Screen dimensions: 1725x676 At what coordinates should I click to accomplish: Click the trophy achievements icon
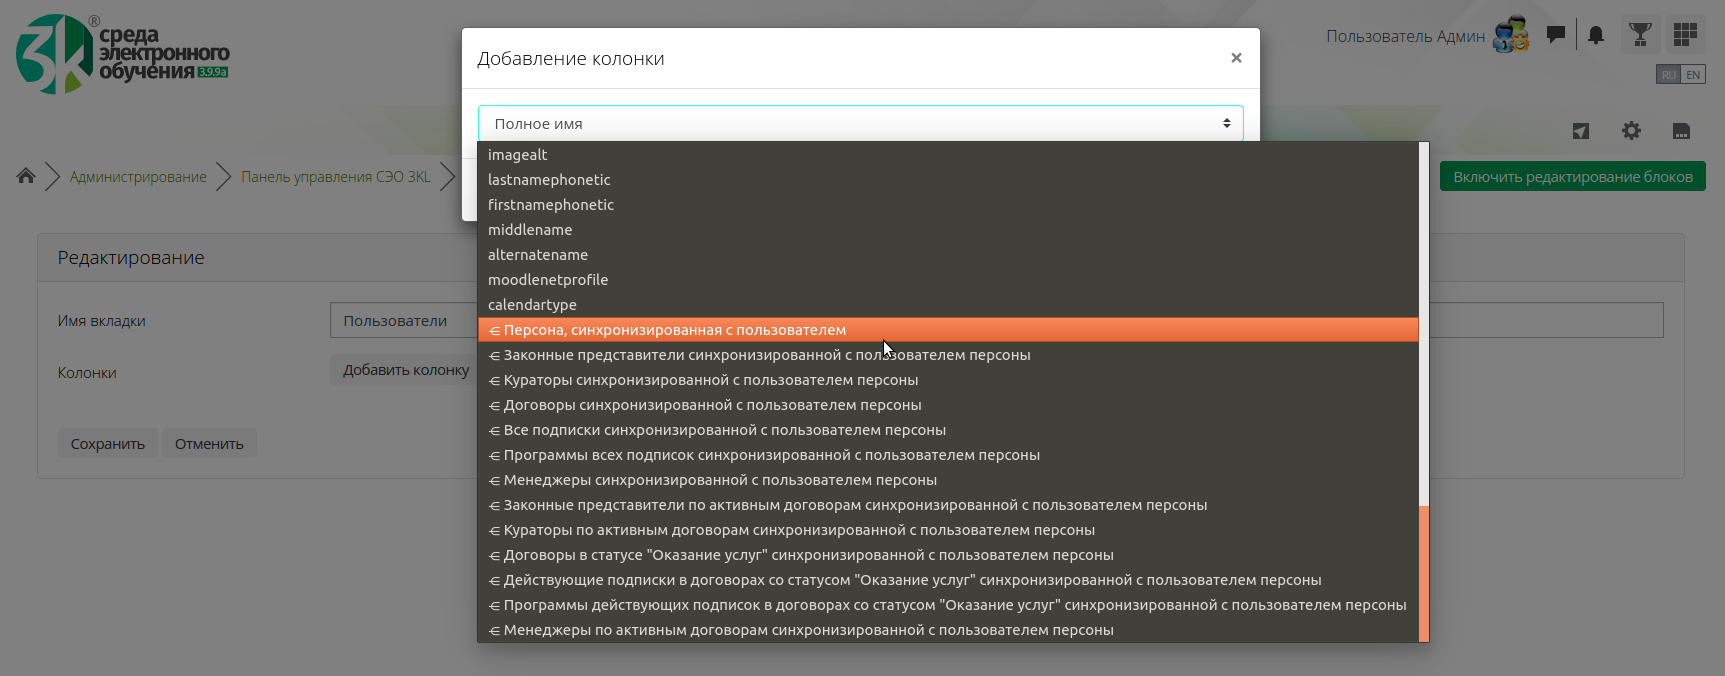1640,35
